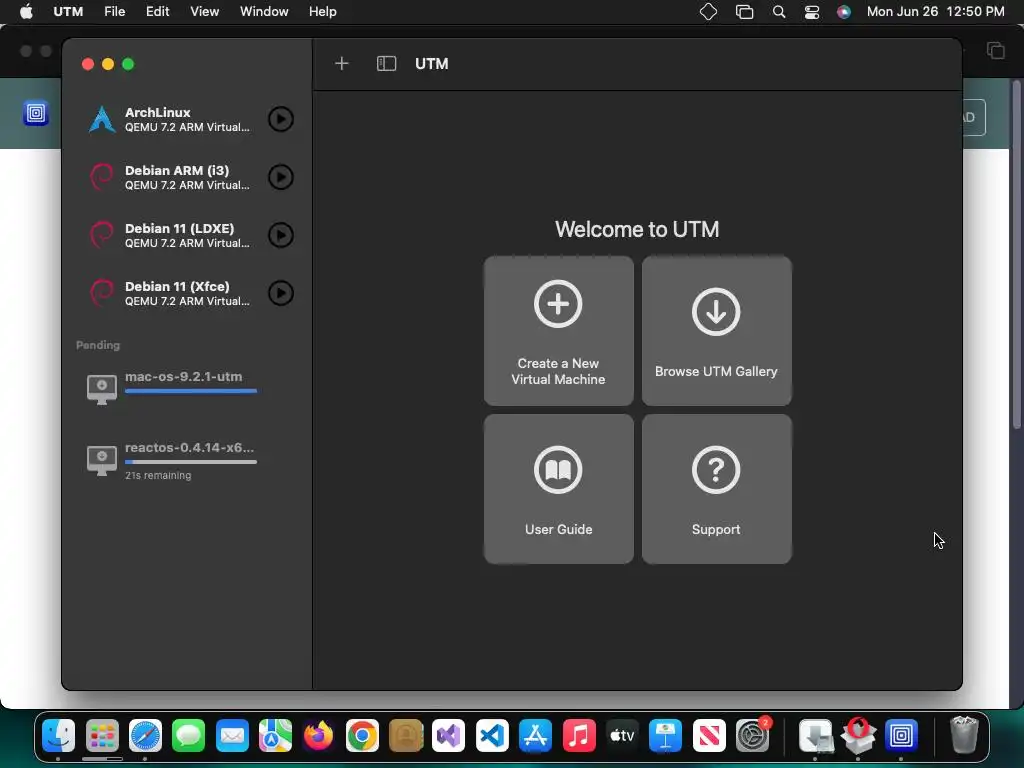Open Maps from the Dock
1024x768 pixels.
[x=275, y=736]
